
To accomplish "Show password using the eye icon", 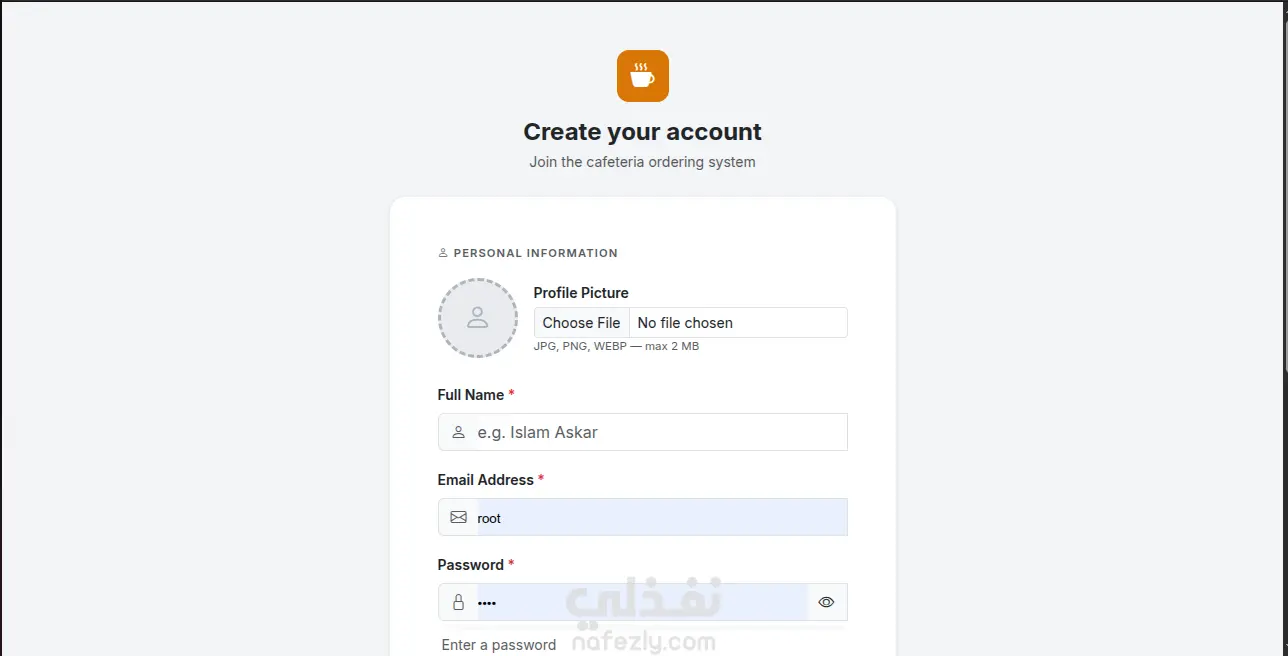I will 826,602.
